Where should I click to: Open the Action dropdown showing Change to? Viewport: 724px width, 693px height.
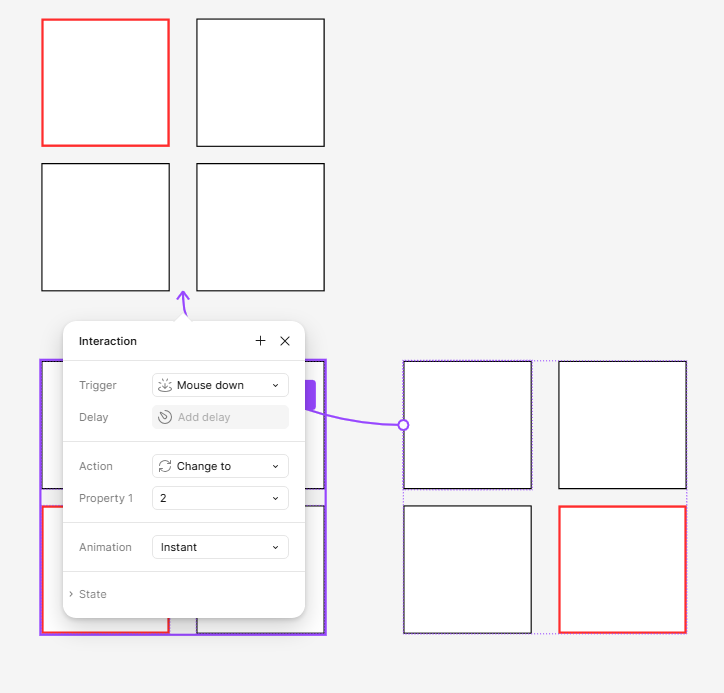220,466
